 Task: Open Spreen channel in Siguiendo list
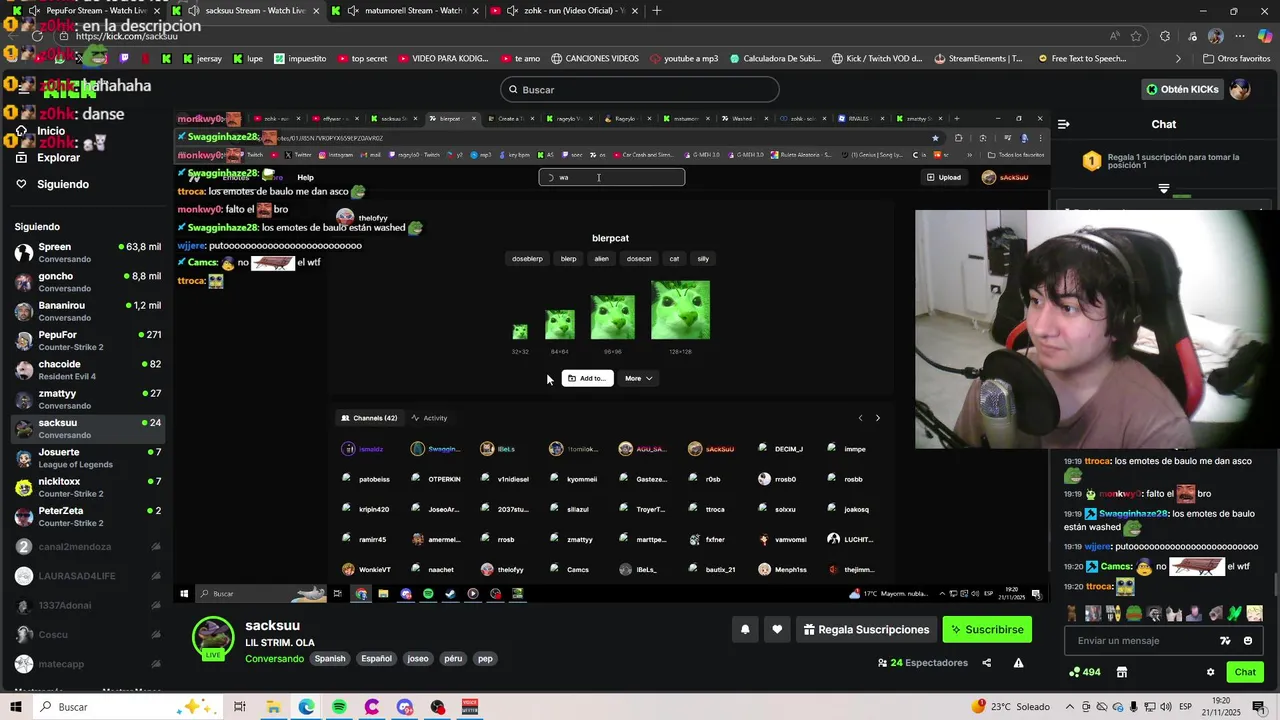(x=88, y=252)
